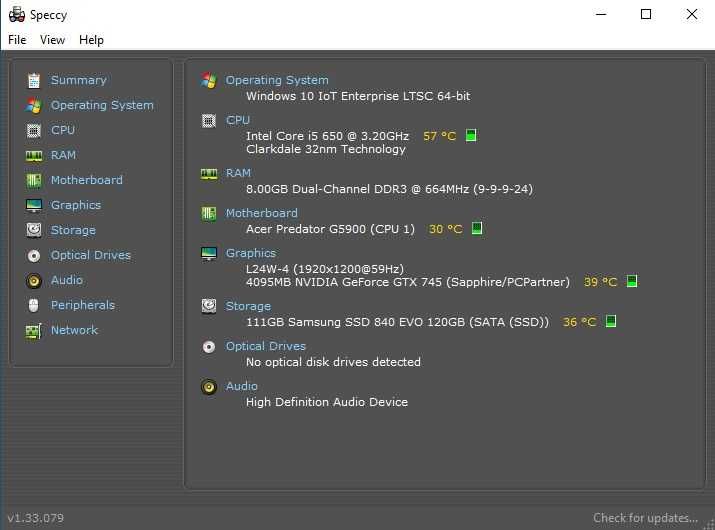
Task: Go to the Graphics section in sidebar
Action: click(x=76, y=205)
